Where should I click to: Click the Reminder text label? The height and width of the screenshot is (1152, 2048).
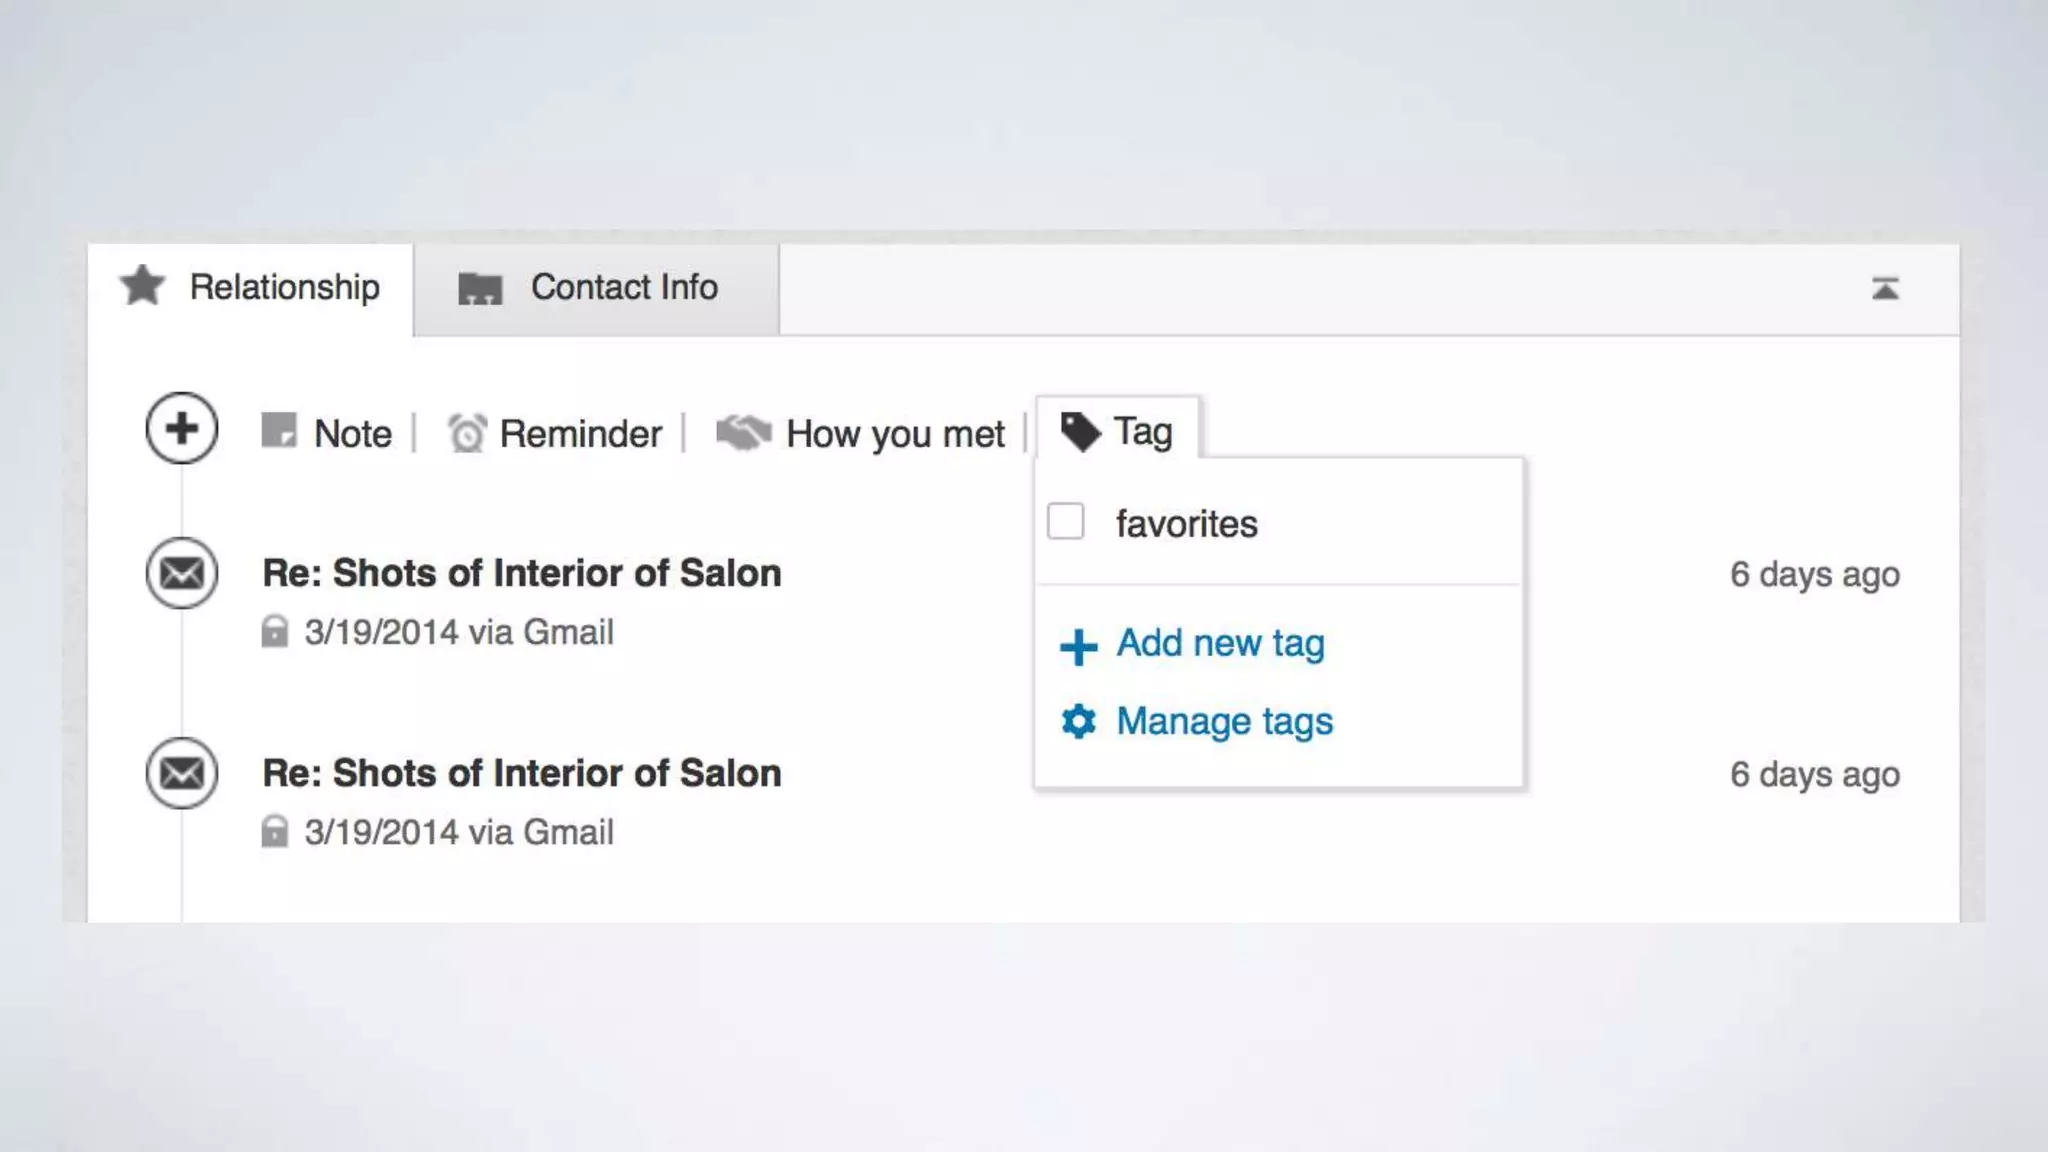coord(580,434)
